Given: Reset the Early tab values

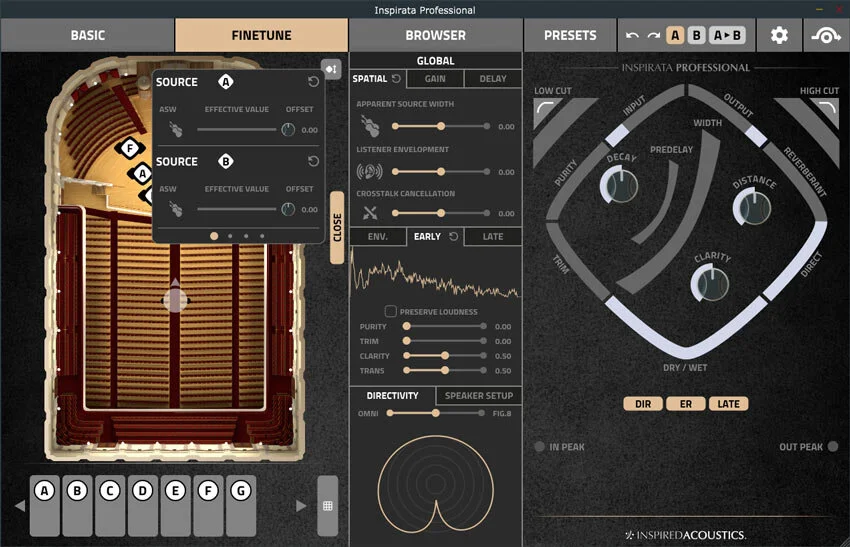Looking at the screenshot, I should 454,236.
